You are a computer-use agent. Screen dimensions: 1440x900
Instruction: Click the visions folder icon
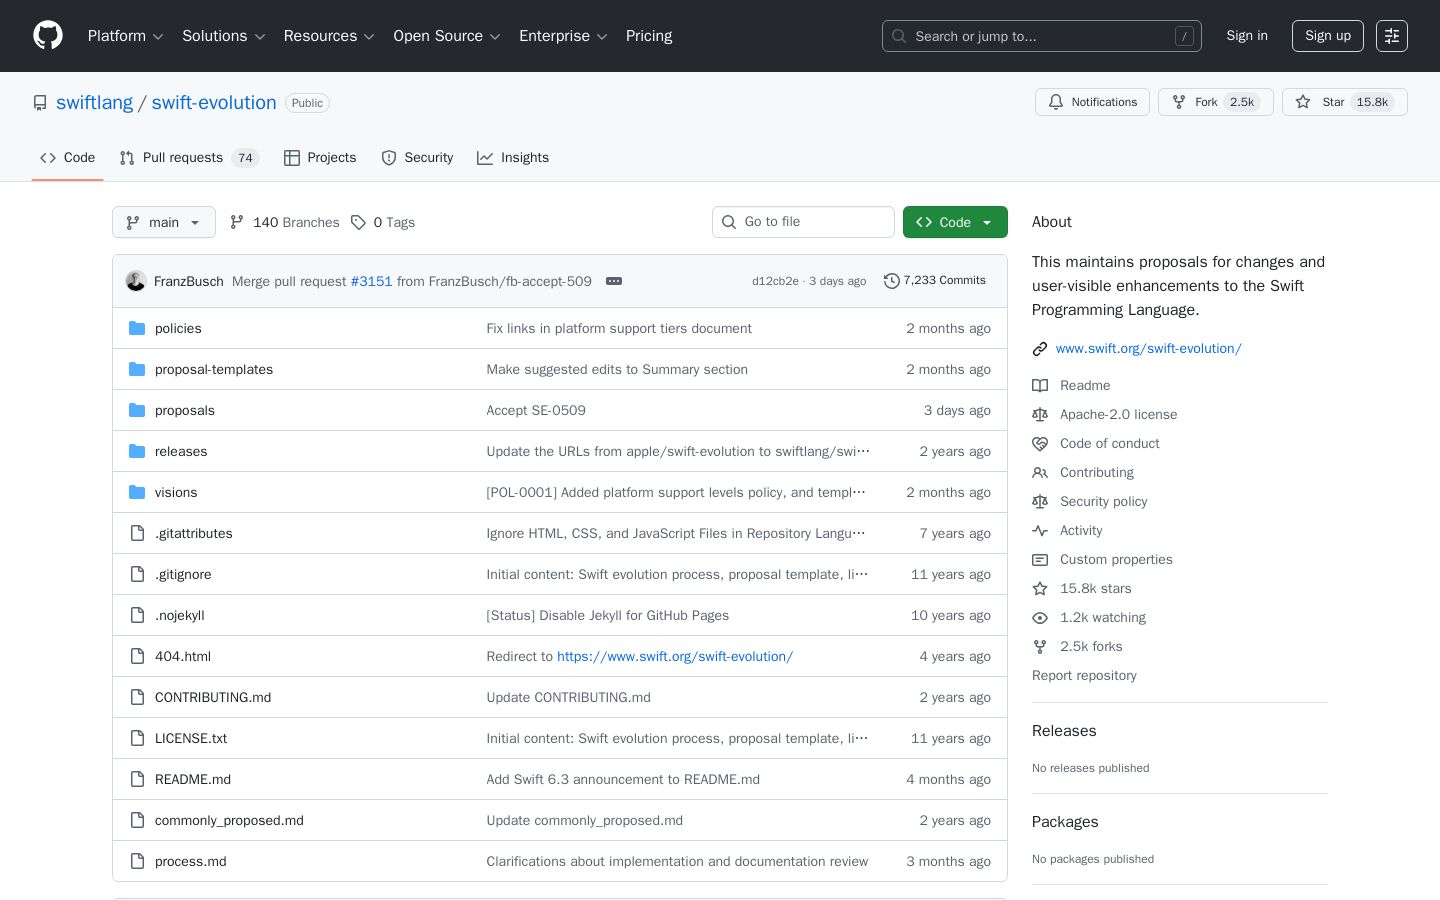137,492
